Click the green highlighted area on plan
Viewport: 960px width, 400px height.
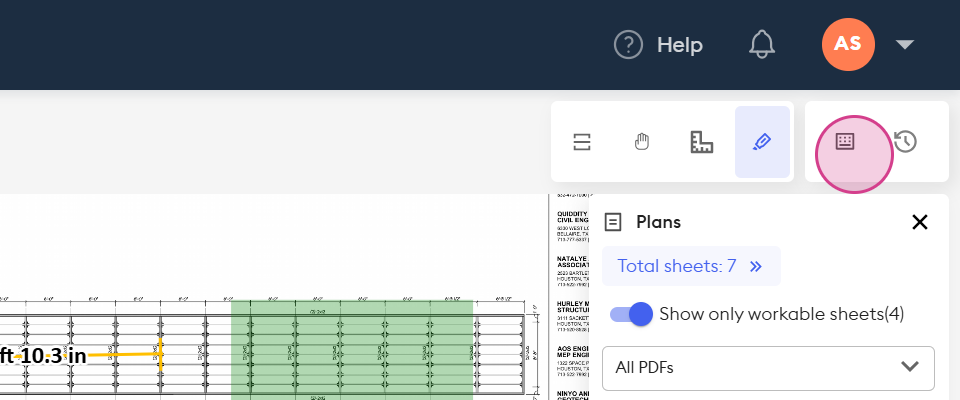click(x=352, y=350)
